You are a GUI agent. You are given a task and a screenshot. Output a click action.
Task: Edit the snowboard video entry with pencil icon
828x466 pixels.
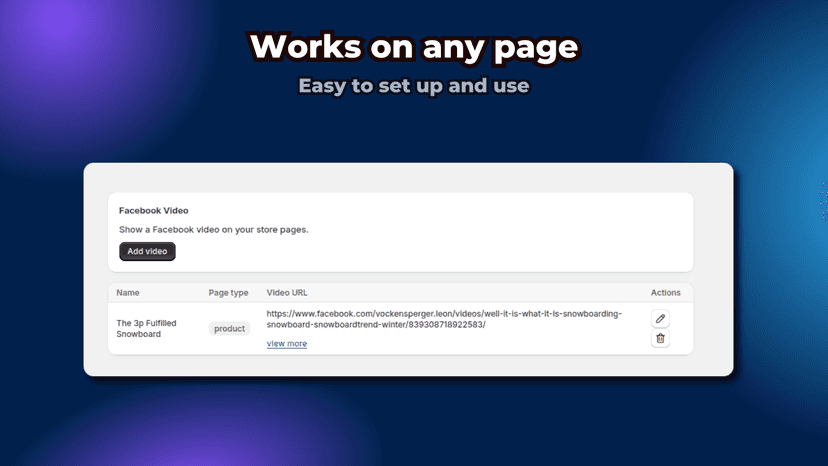(660, 319)
